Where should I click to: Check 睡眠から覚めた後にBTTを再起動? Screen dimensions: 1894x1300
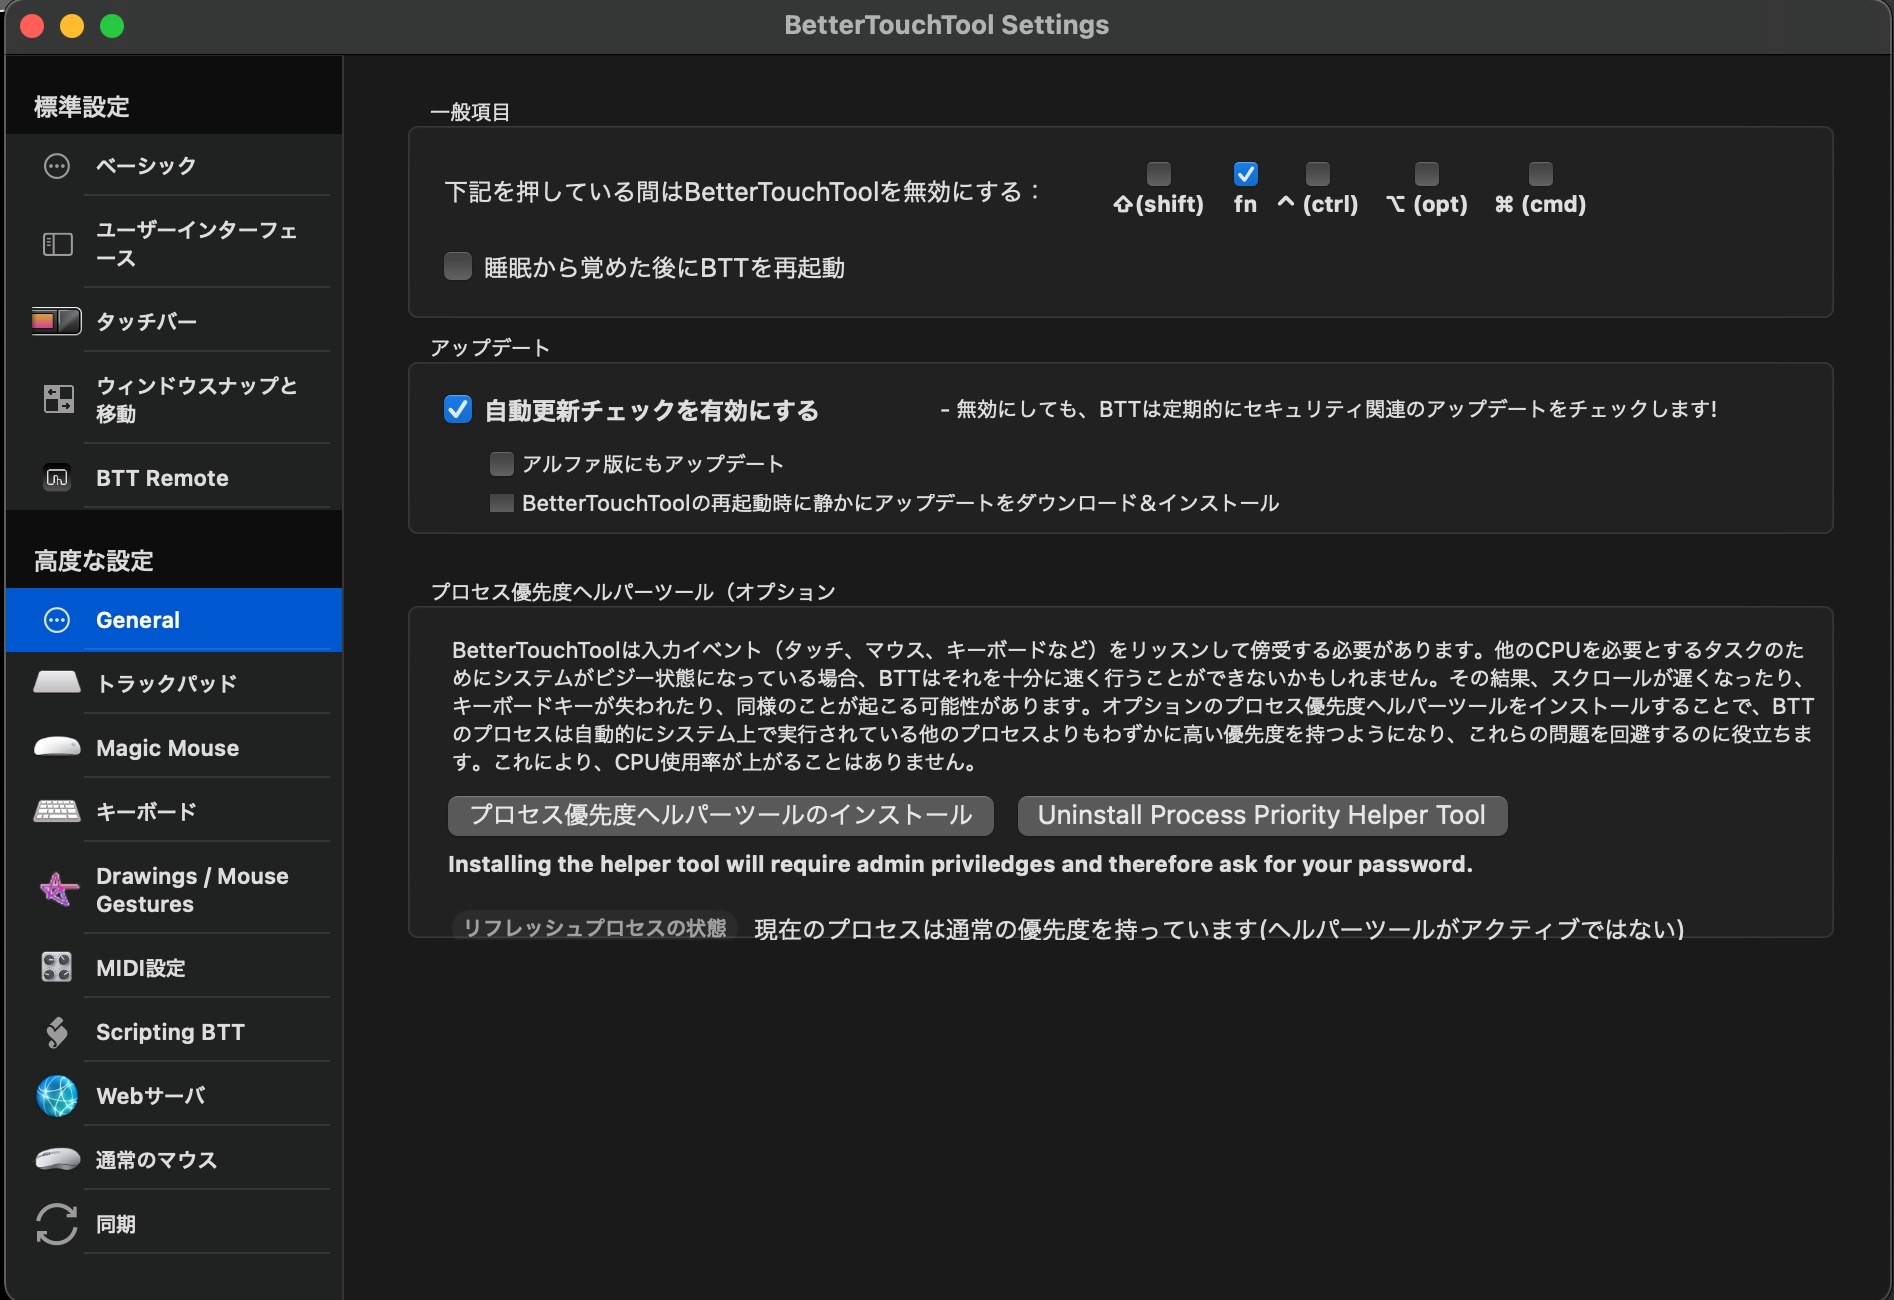click(458, 266)
